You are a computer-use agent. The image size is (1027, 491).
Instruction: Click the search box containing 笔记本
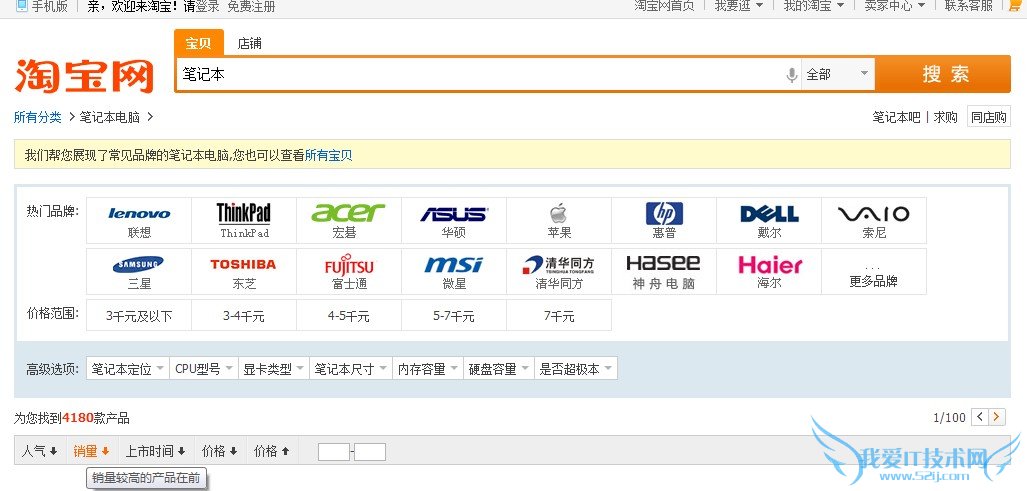(479, 74)
